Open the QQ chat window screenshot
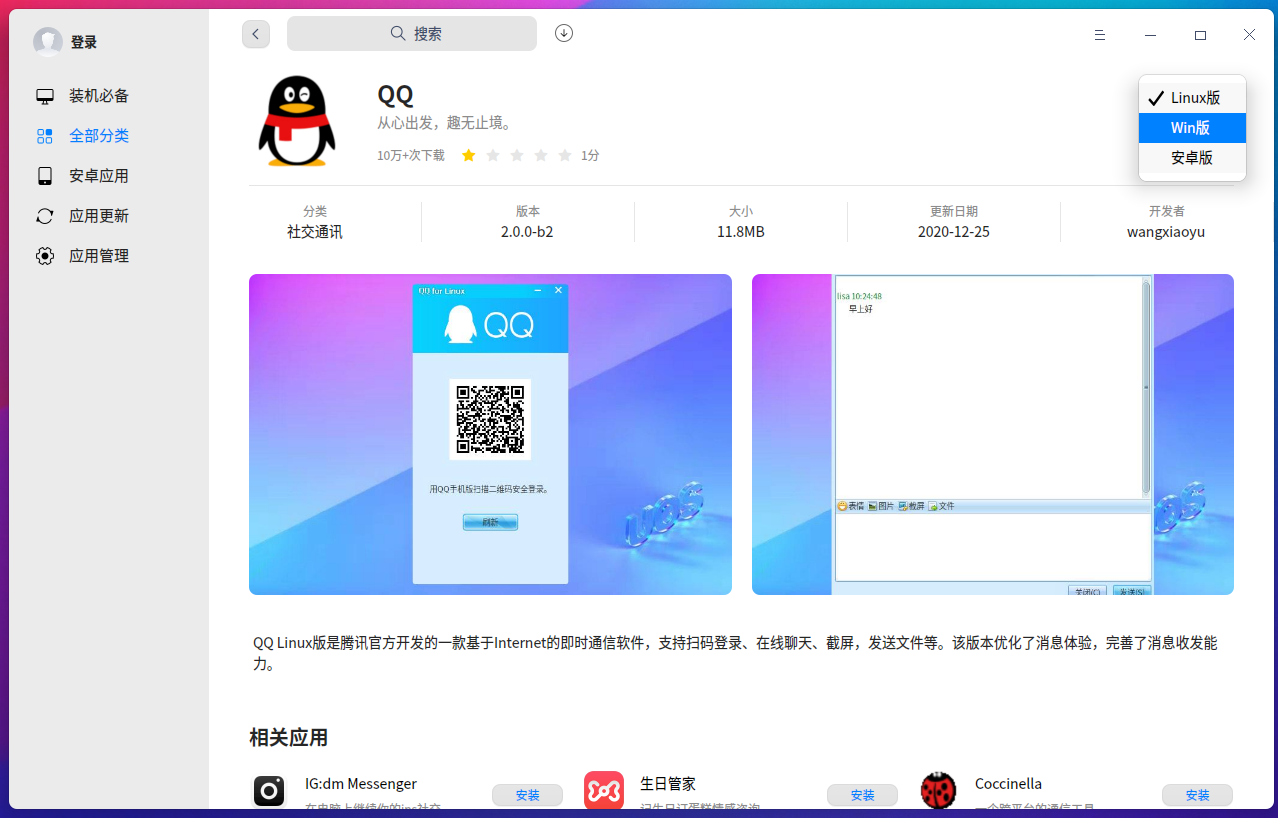Viewport: 1278px width, 818px height. coord(993,434)
